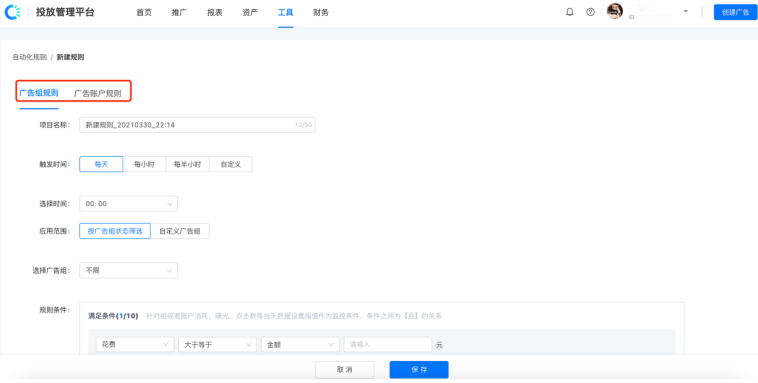
Task: Open the 资产 menu
Action: (250, 13)
